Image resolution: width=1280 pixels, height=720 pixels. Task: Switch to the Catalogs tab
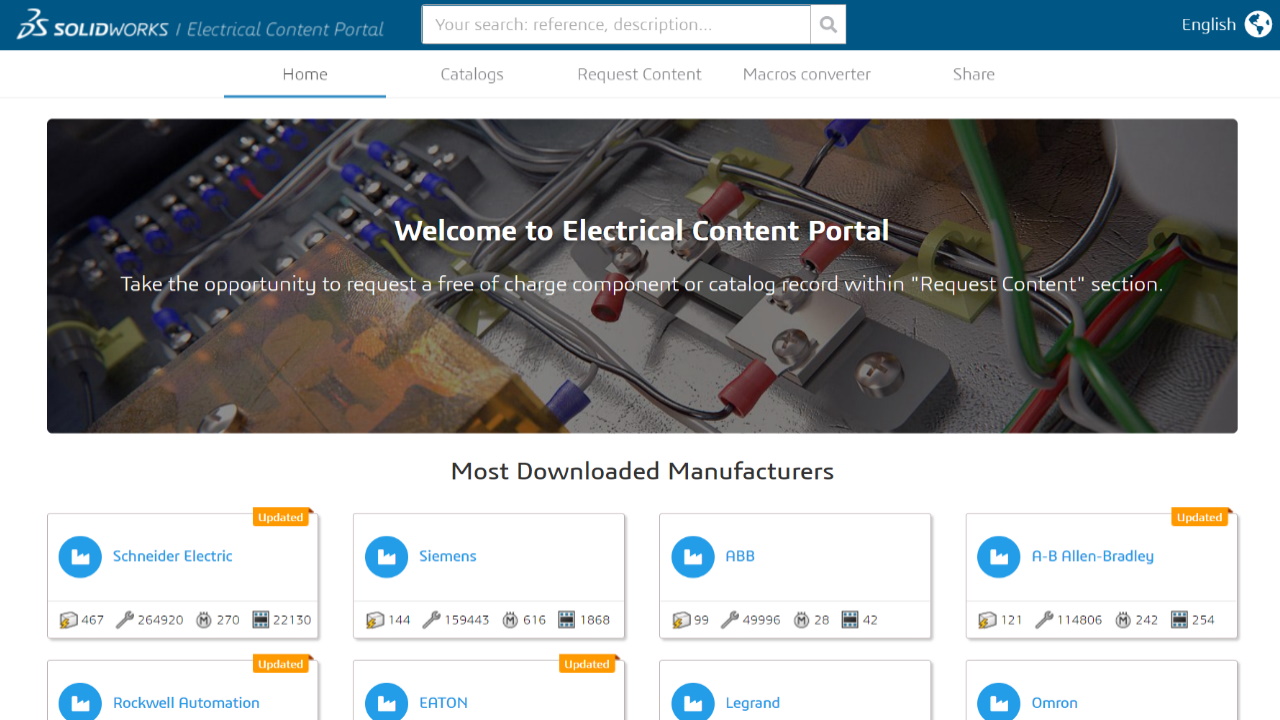tap(472, 74)
